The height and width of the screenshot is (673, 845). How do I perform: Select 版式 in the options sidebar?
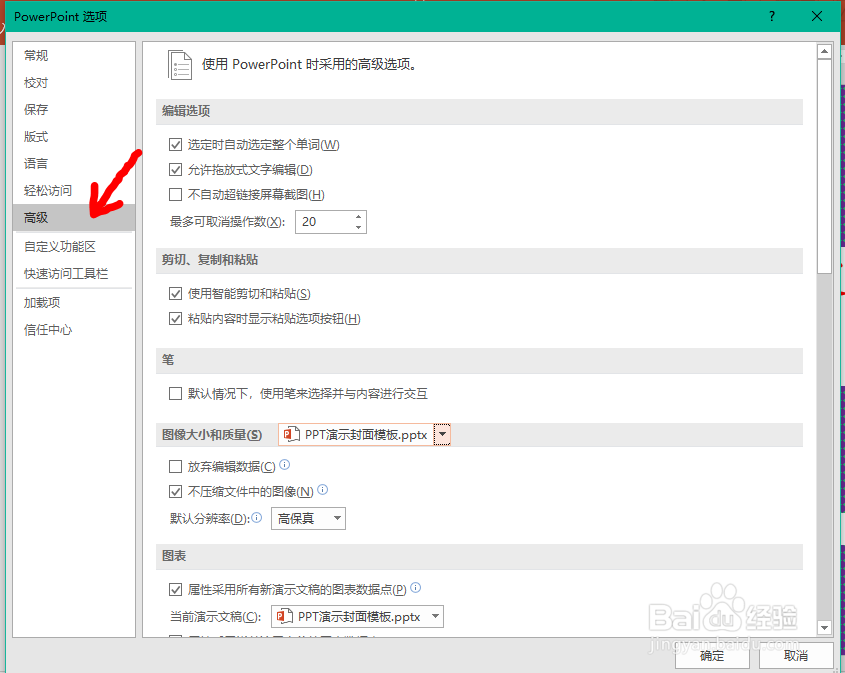point(74,136)
